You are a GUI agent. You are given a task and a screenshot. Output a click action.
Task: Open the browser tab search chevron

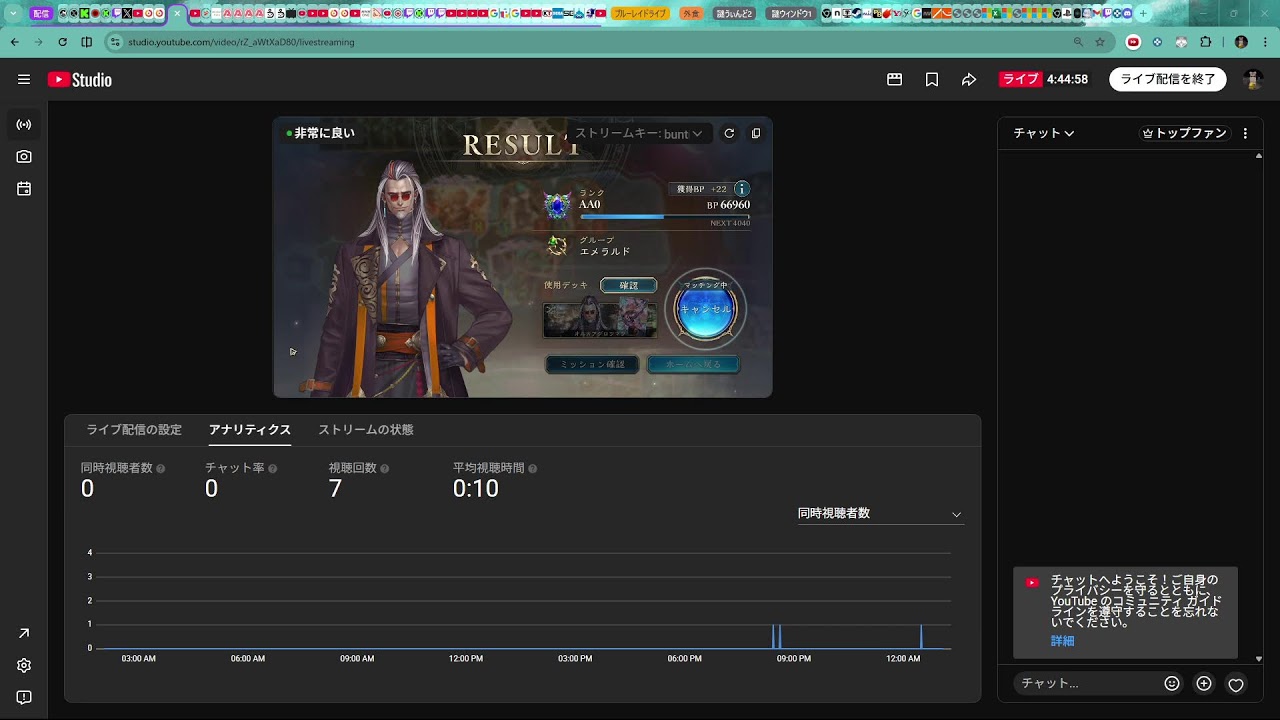tap(13, 14)
